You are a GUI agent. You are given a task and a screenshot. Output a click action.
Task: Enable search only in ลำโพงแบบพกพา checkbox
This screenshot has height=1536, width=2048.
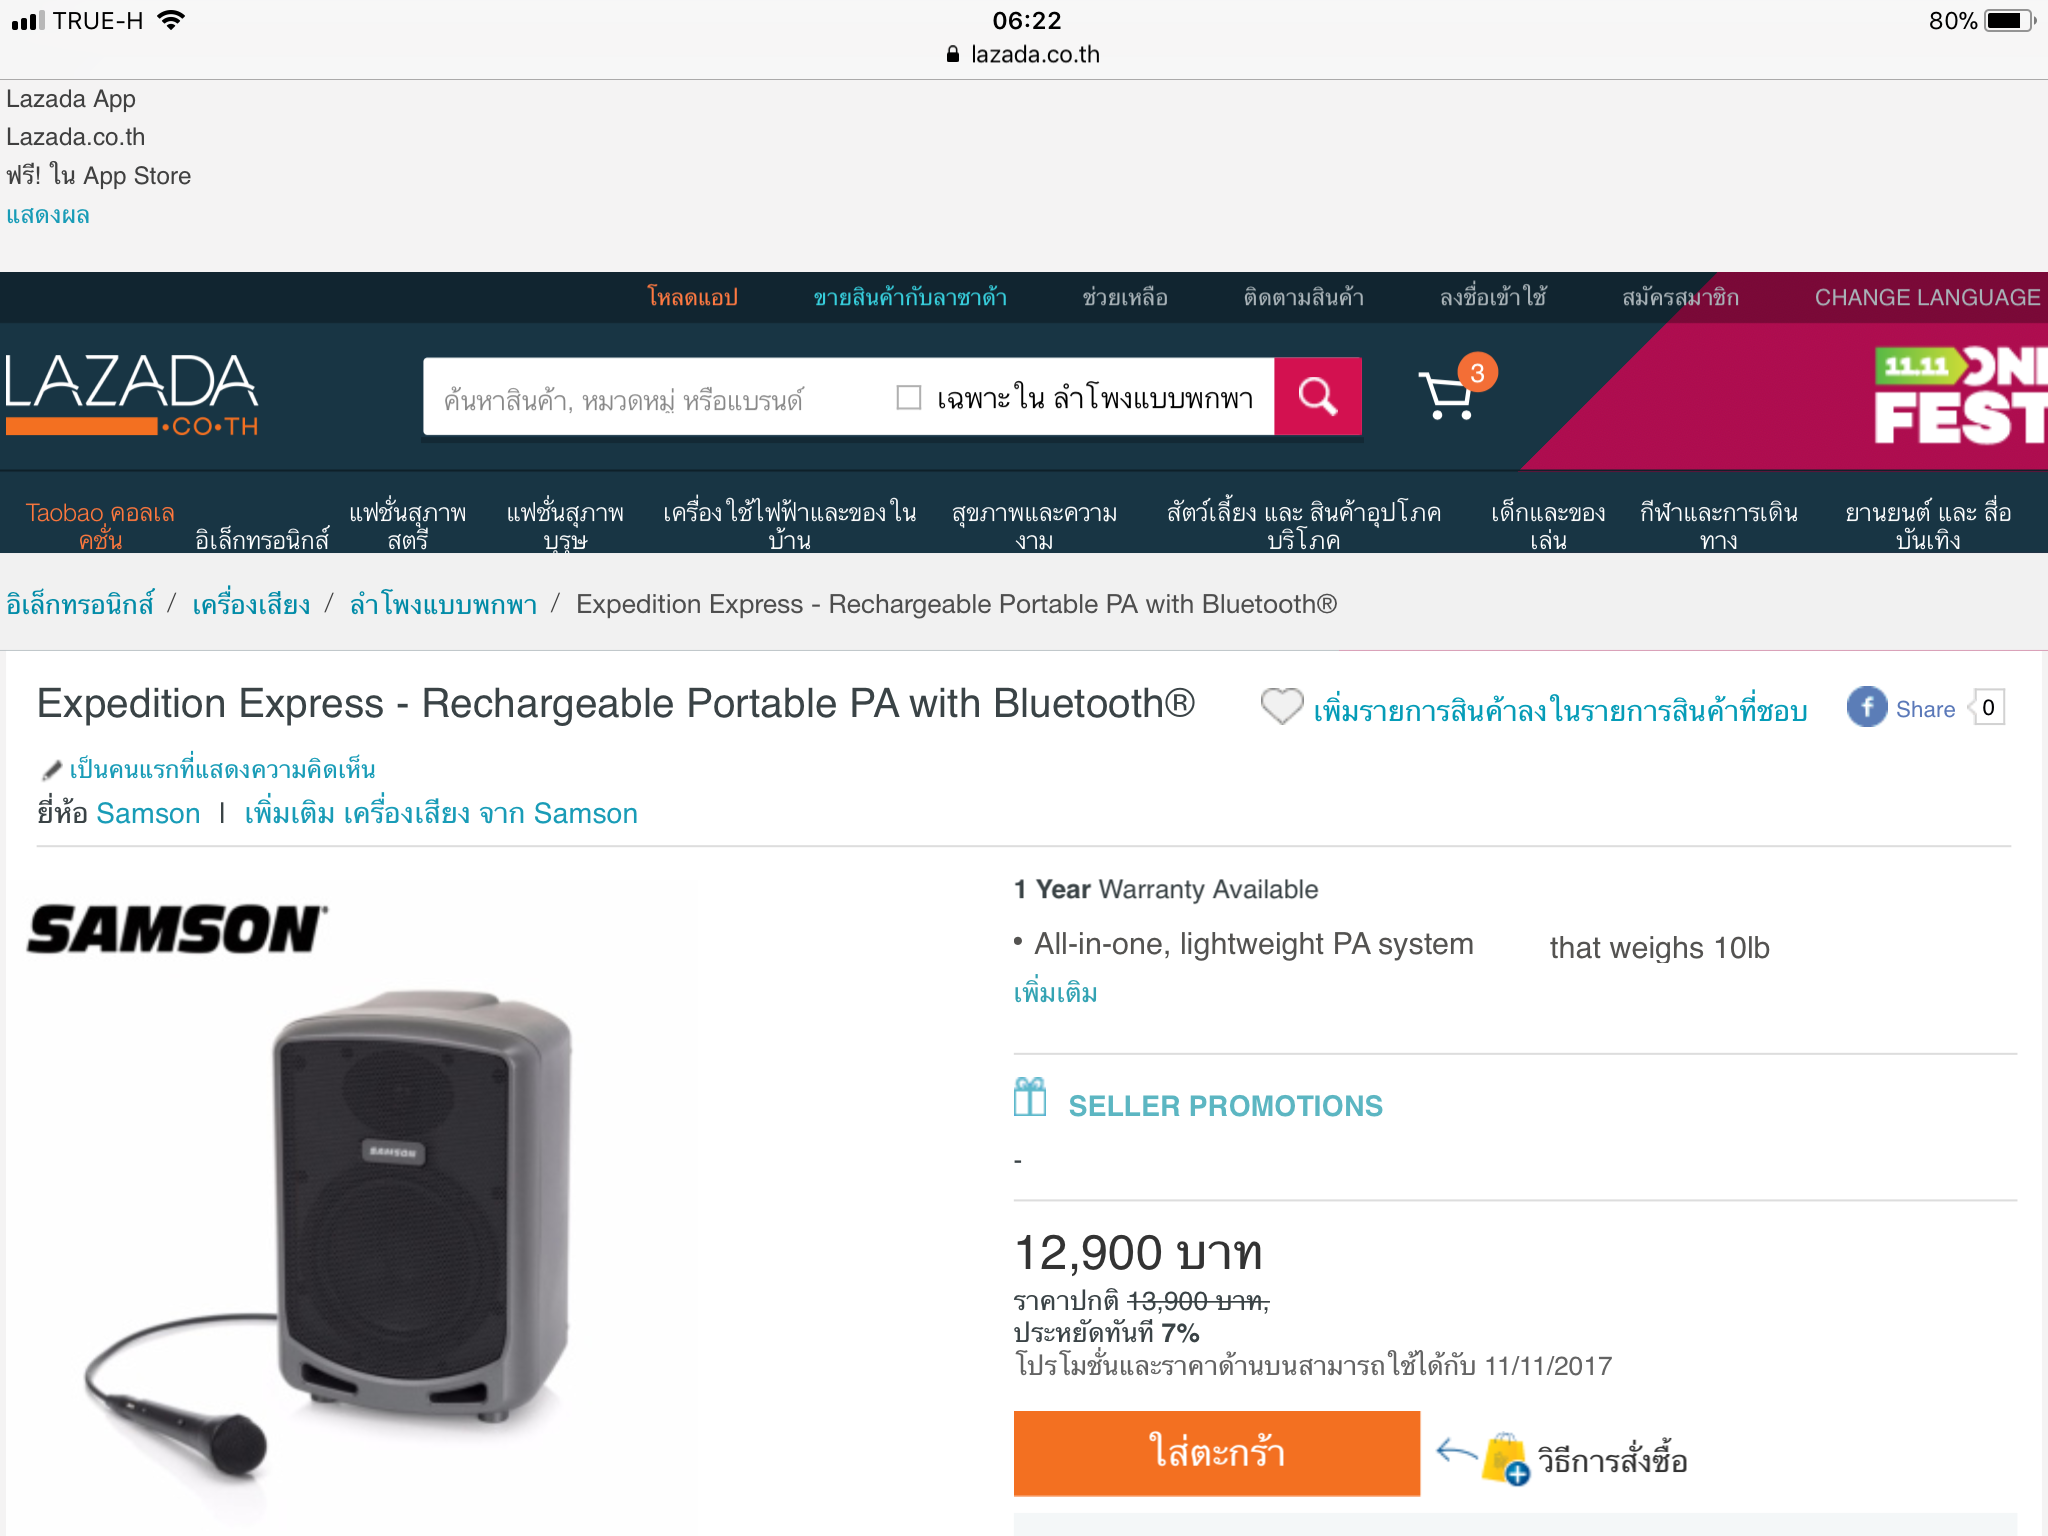pyautogui.click(x=908, y=398)
